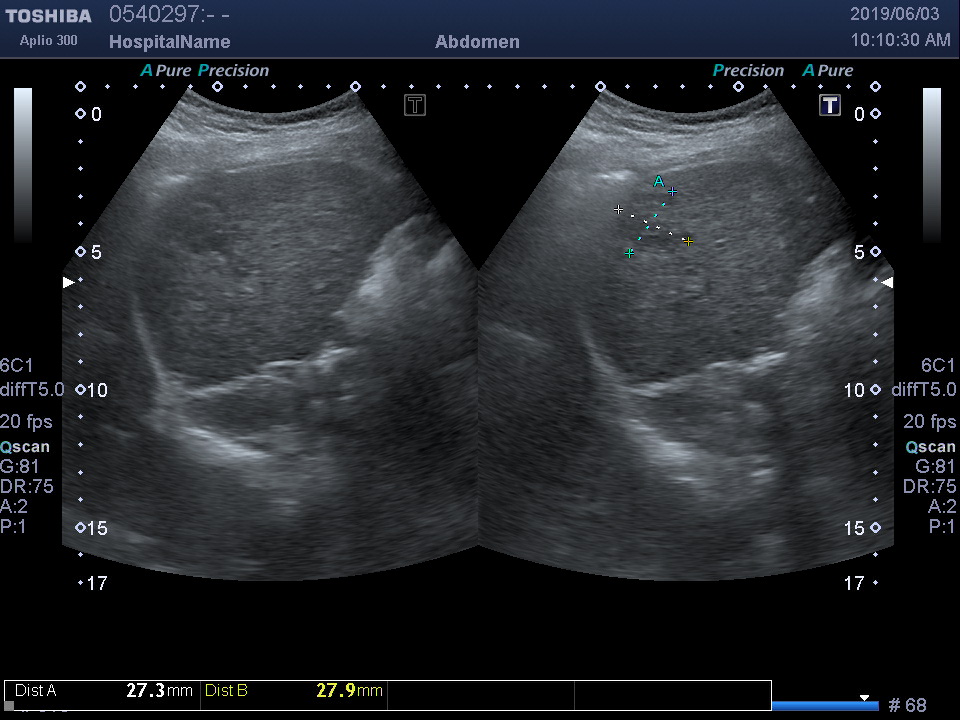
Task: Select the yellow caliper cross marker
Action: [x=688, y=241]
